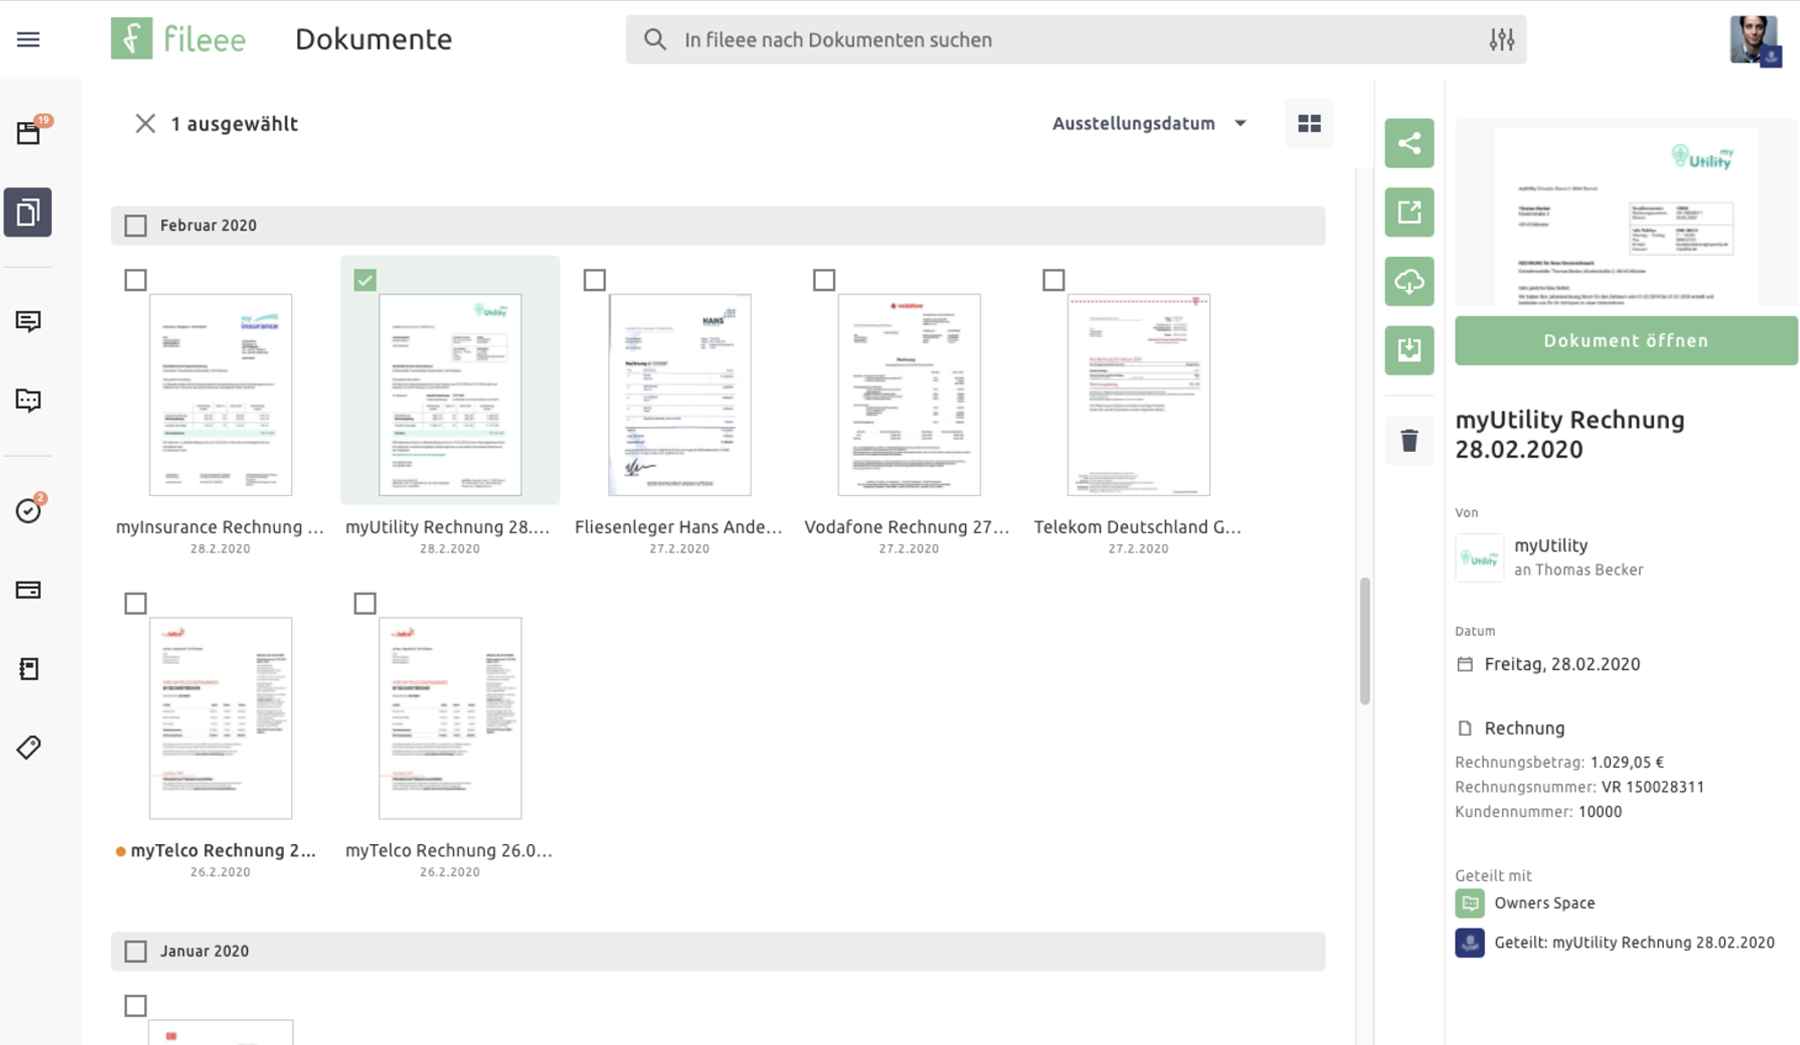
Task: Click Kundennummer 10000 value
Action: 1600,812
